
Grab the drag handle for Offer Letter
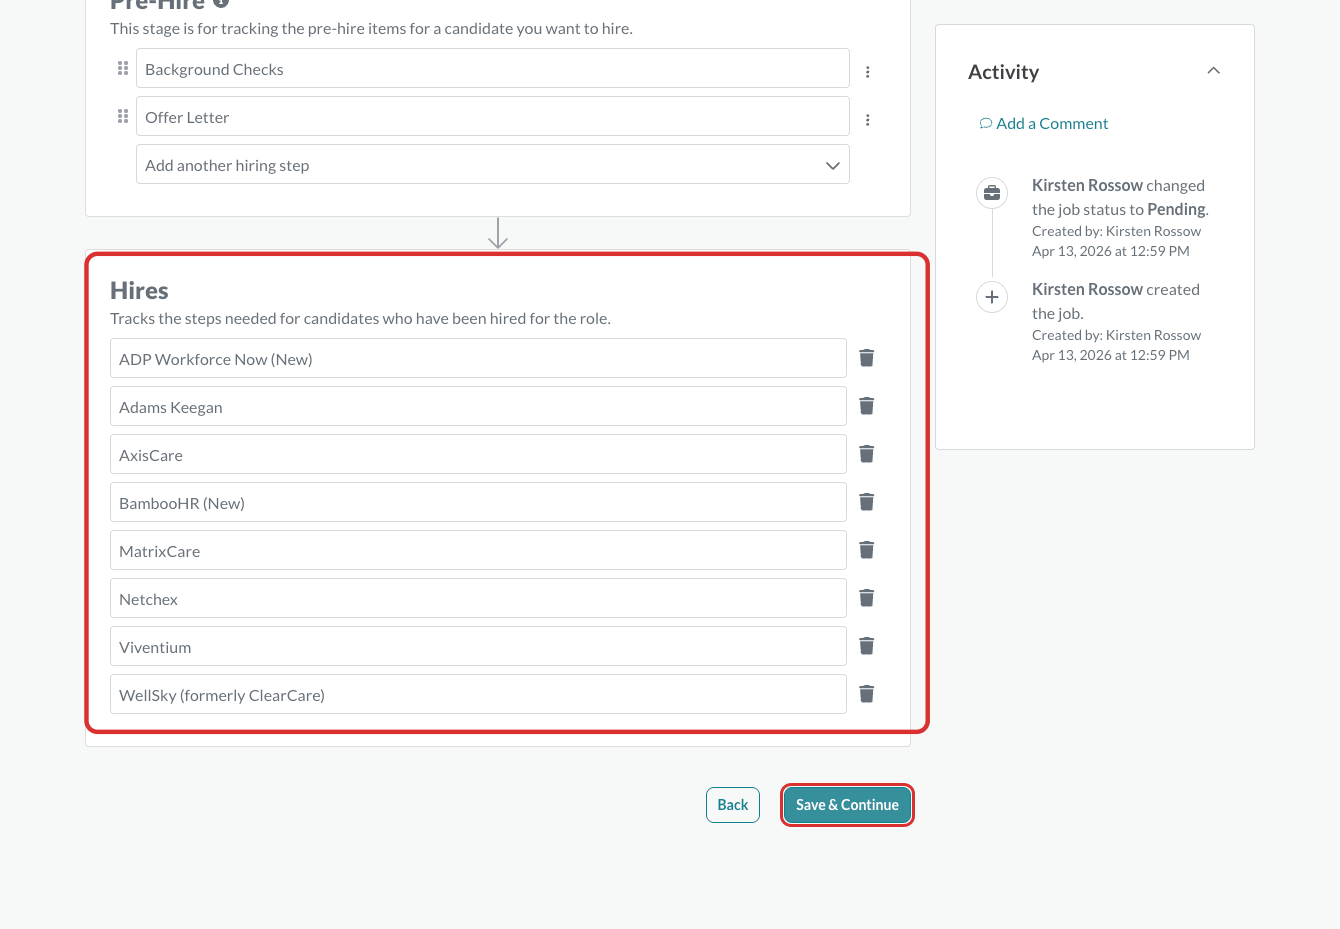(123, 116)
